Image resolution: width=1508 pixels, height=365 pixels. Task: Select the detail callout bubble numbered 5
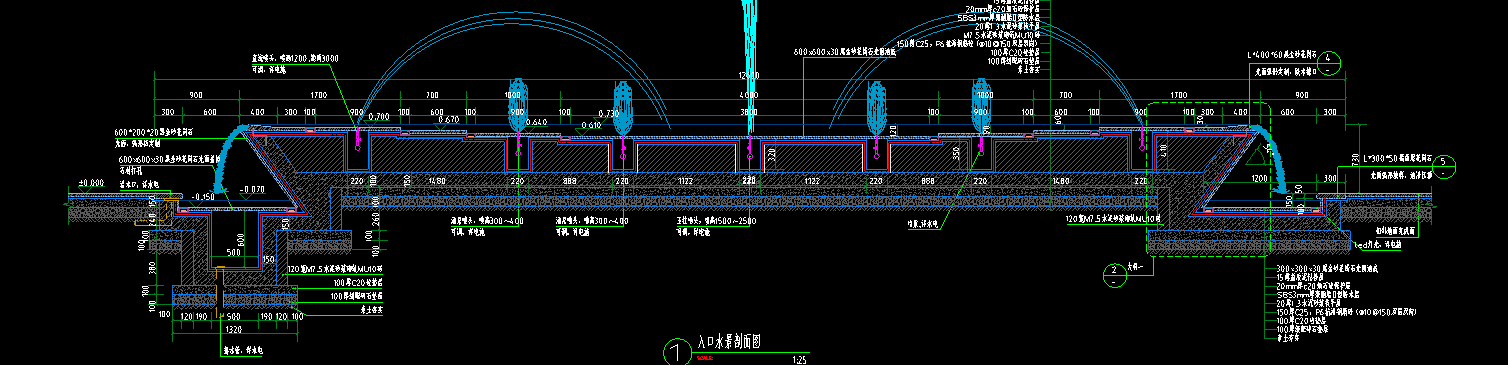coord(1444,162)
